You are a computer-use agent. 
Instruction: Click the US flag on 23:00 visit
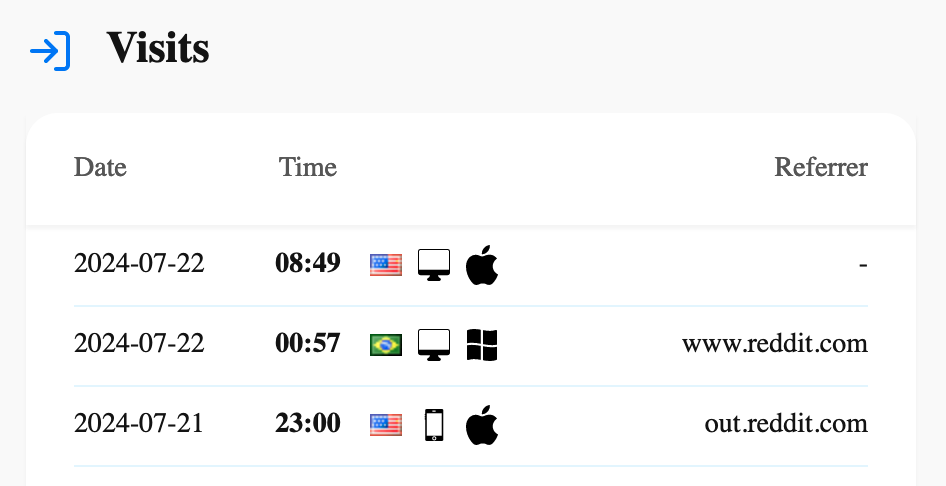pyautogui.click(x=386, y=424)
